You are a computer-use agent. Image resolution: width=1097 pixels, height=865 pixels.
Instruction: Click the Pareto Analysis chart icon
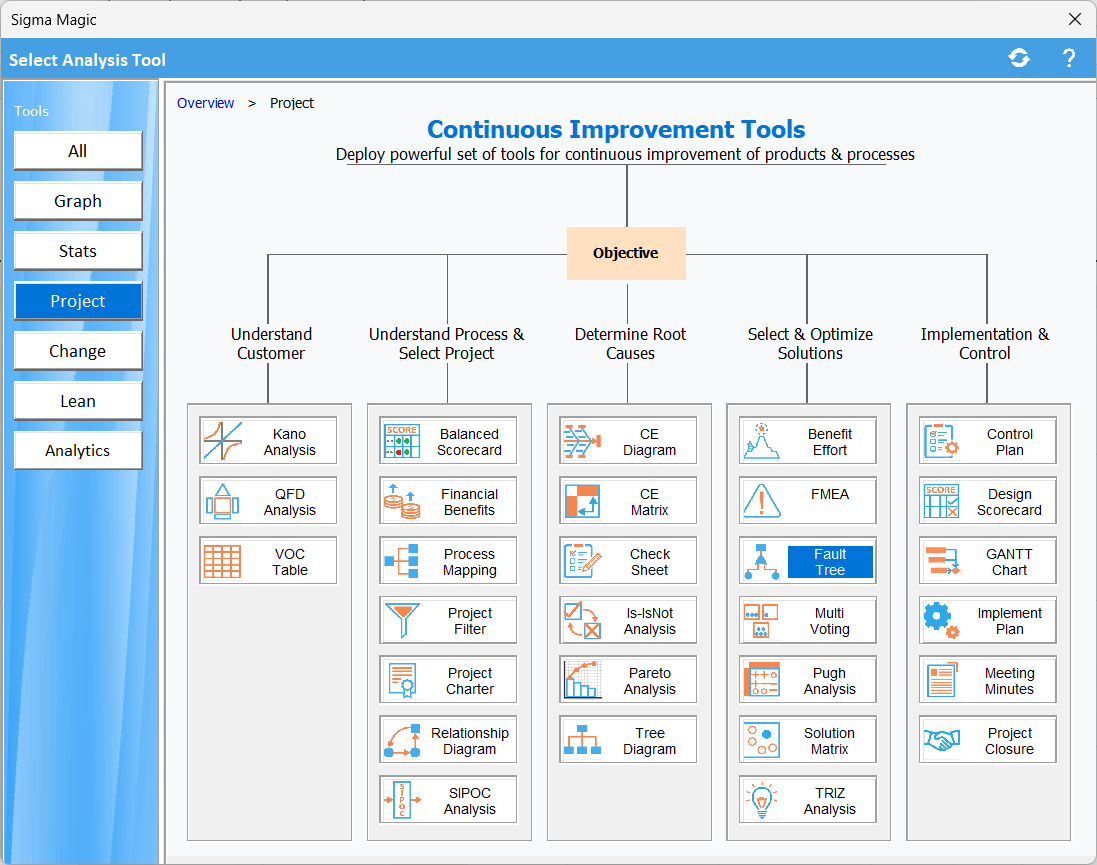click(582, 680)
